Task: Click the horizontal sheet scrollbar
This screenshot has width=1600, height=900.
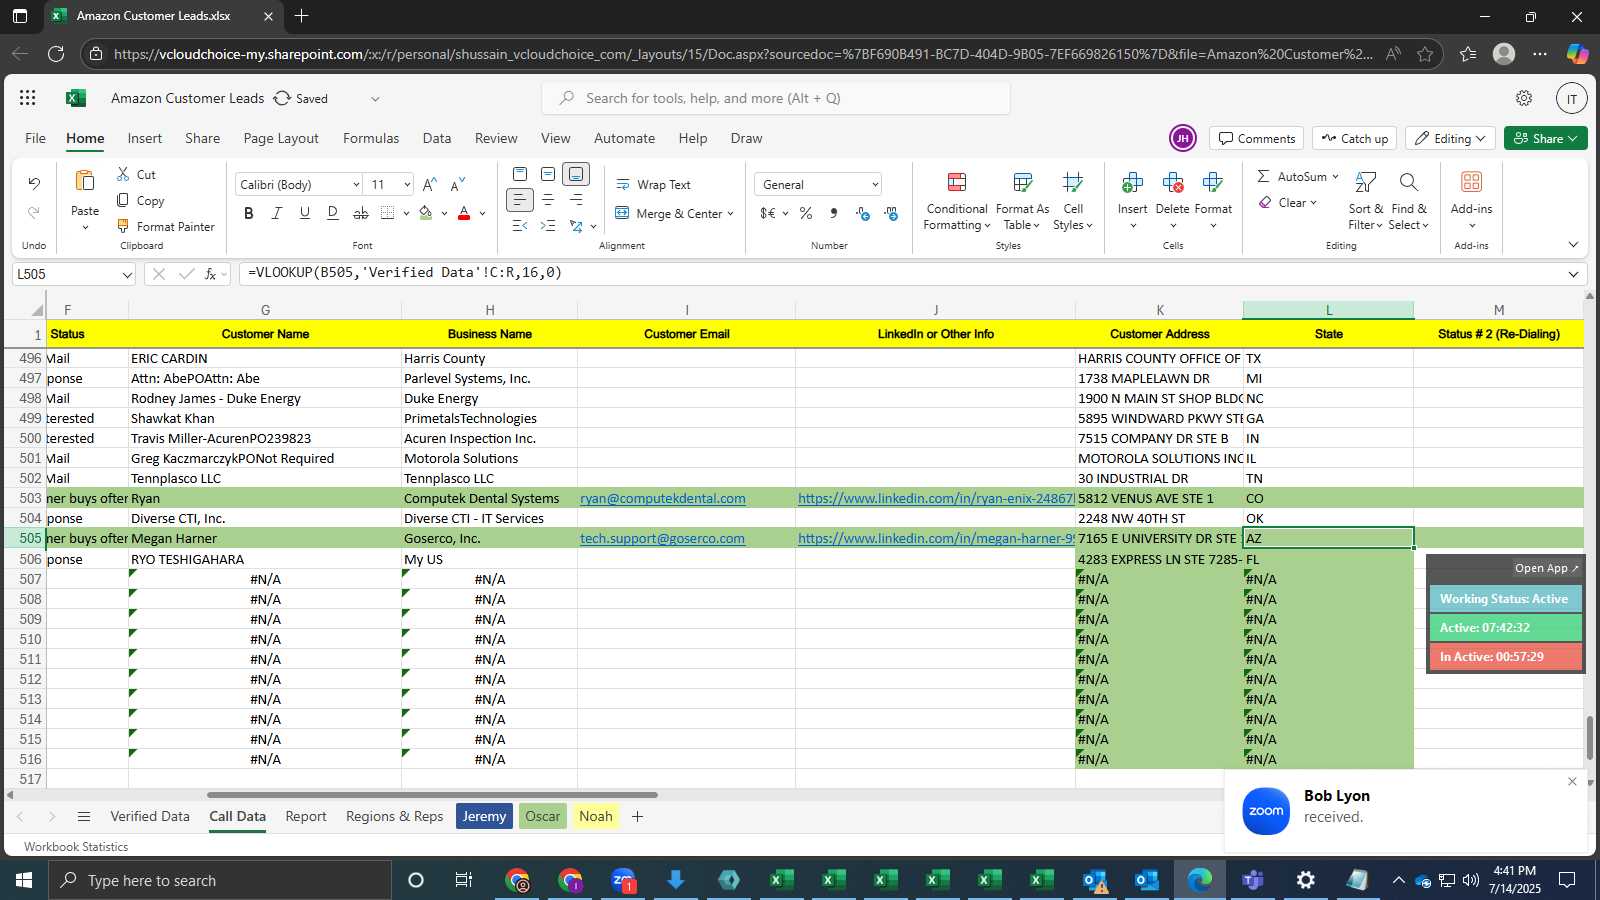Action: coord(432,795)
